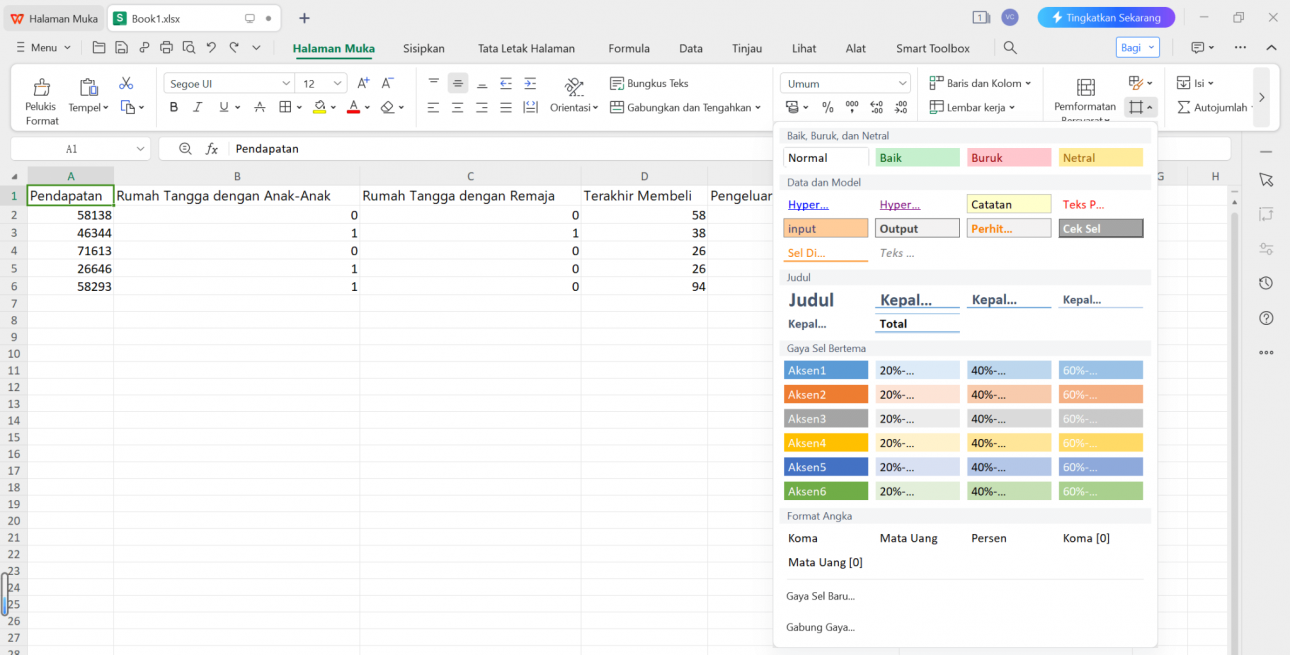
Task: Open the Help question mark in right sidebar
Action: coord(1266,318)
